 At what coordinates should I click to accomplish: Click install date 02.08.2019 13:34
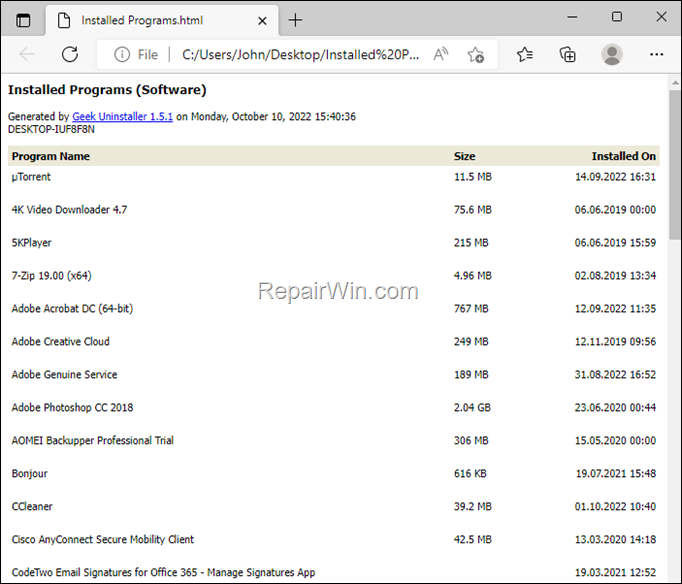615,276
